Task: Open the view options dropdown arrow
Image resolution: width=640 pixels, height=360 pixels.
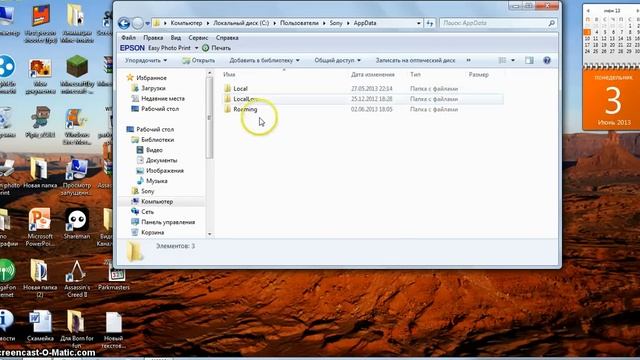Action: 513,60
